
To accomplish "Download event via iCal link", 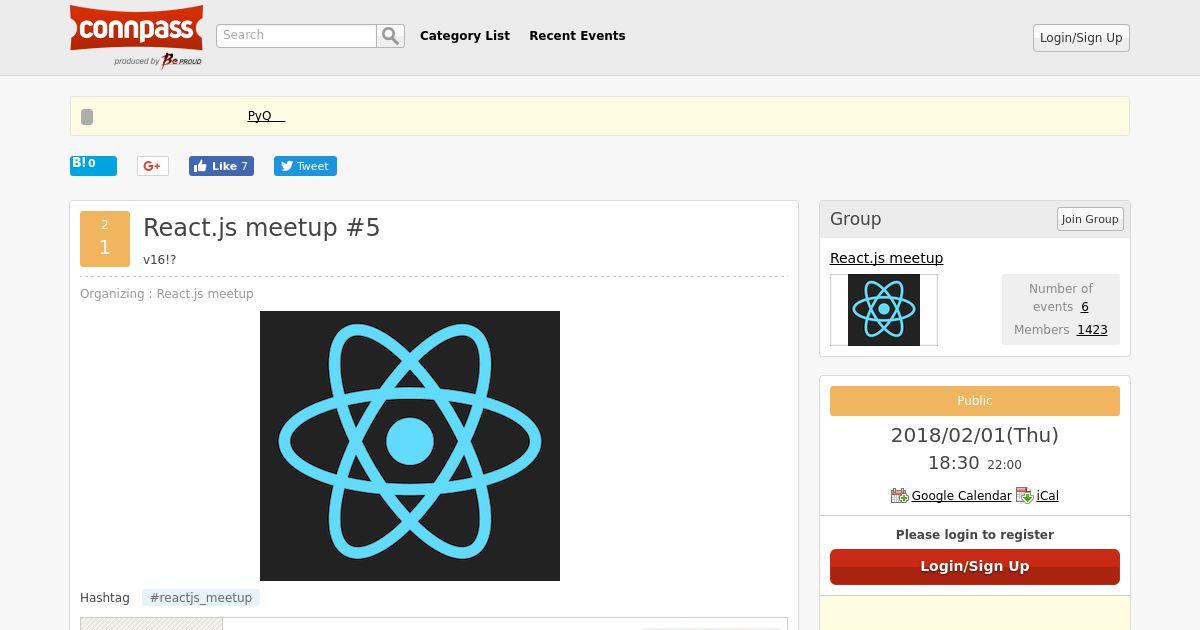I will coord(1047,496).
